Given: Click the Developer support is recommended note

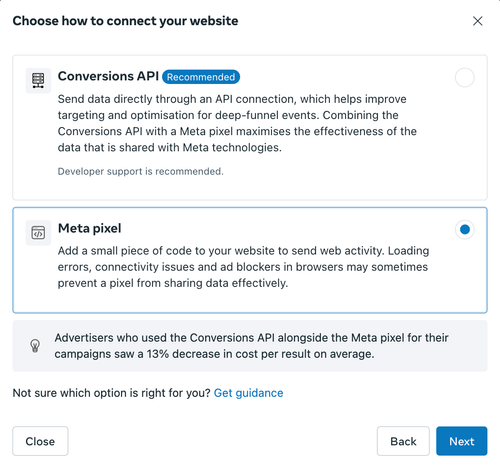Looking at the screenshot, I should click(x=140, y=171).
